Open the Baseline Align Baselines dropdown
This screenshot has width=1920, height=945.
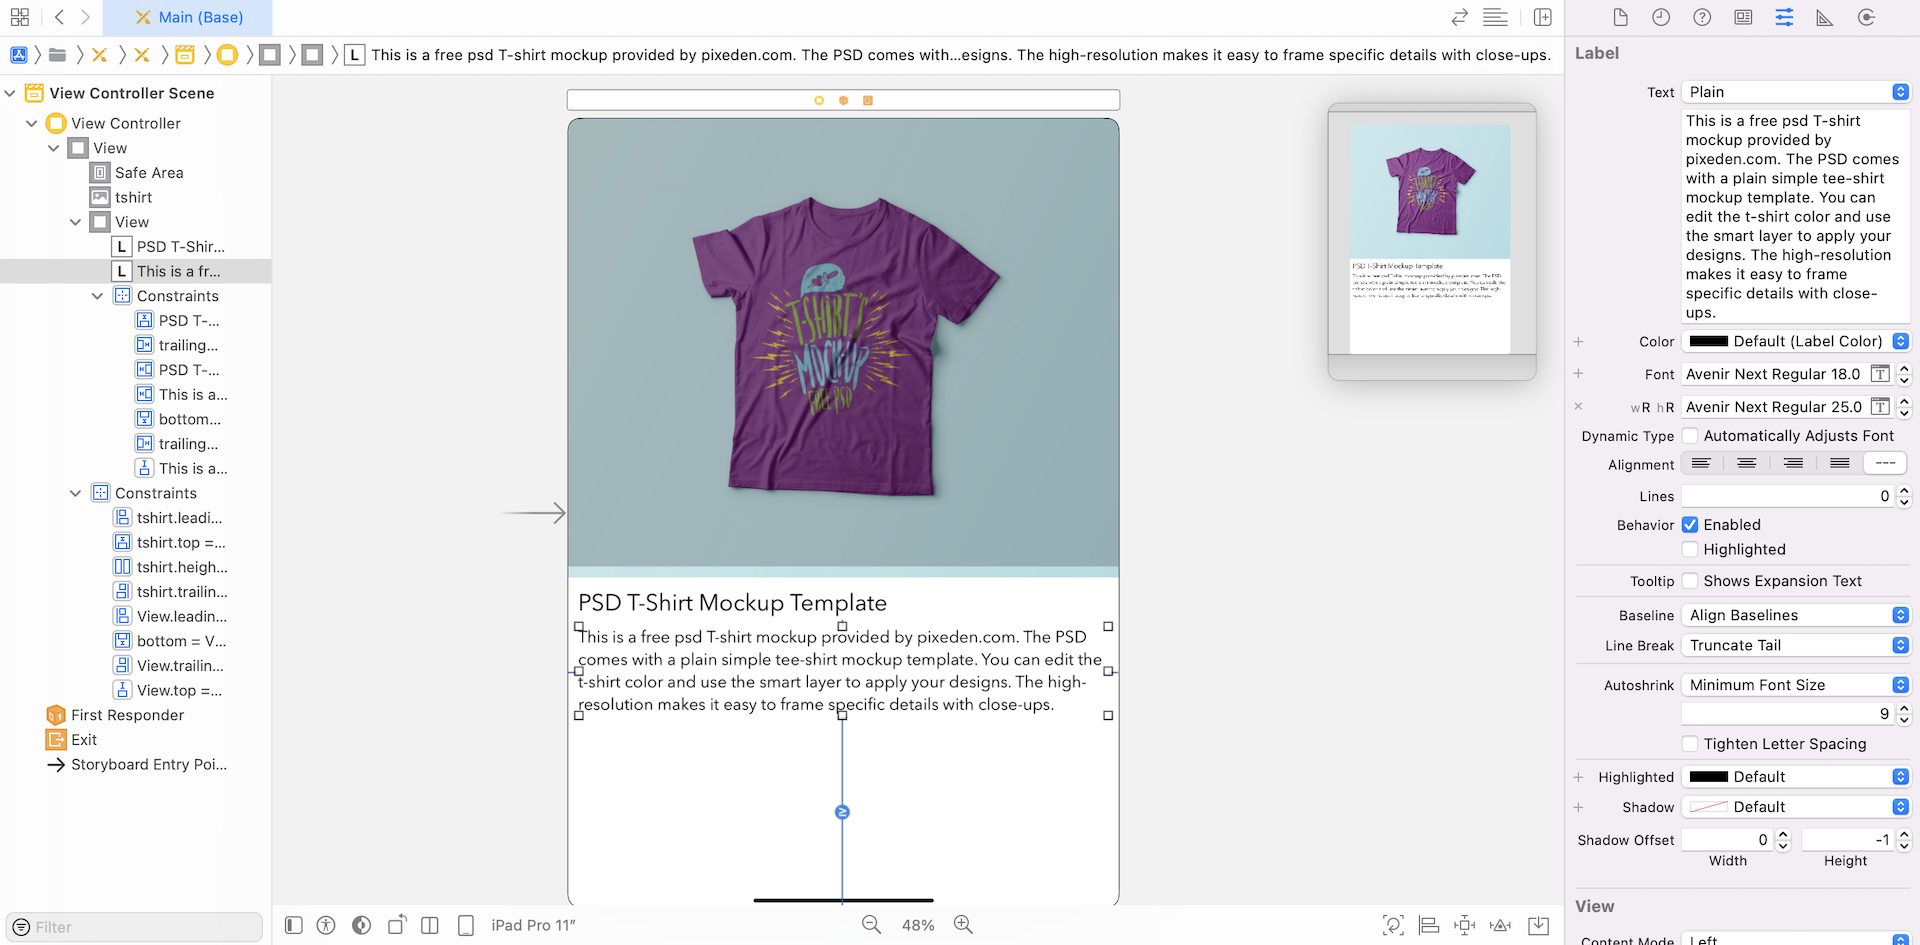click(1795, 616)
